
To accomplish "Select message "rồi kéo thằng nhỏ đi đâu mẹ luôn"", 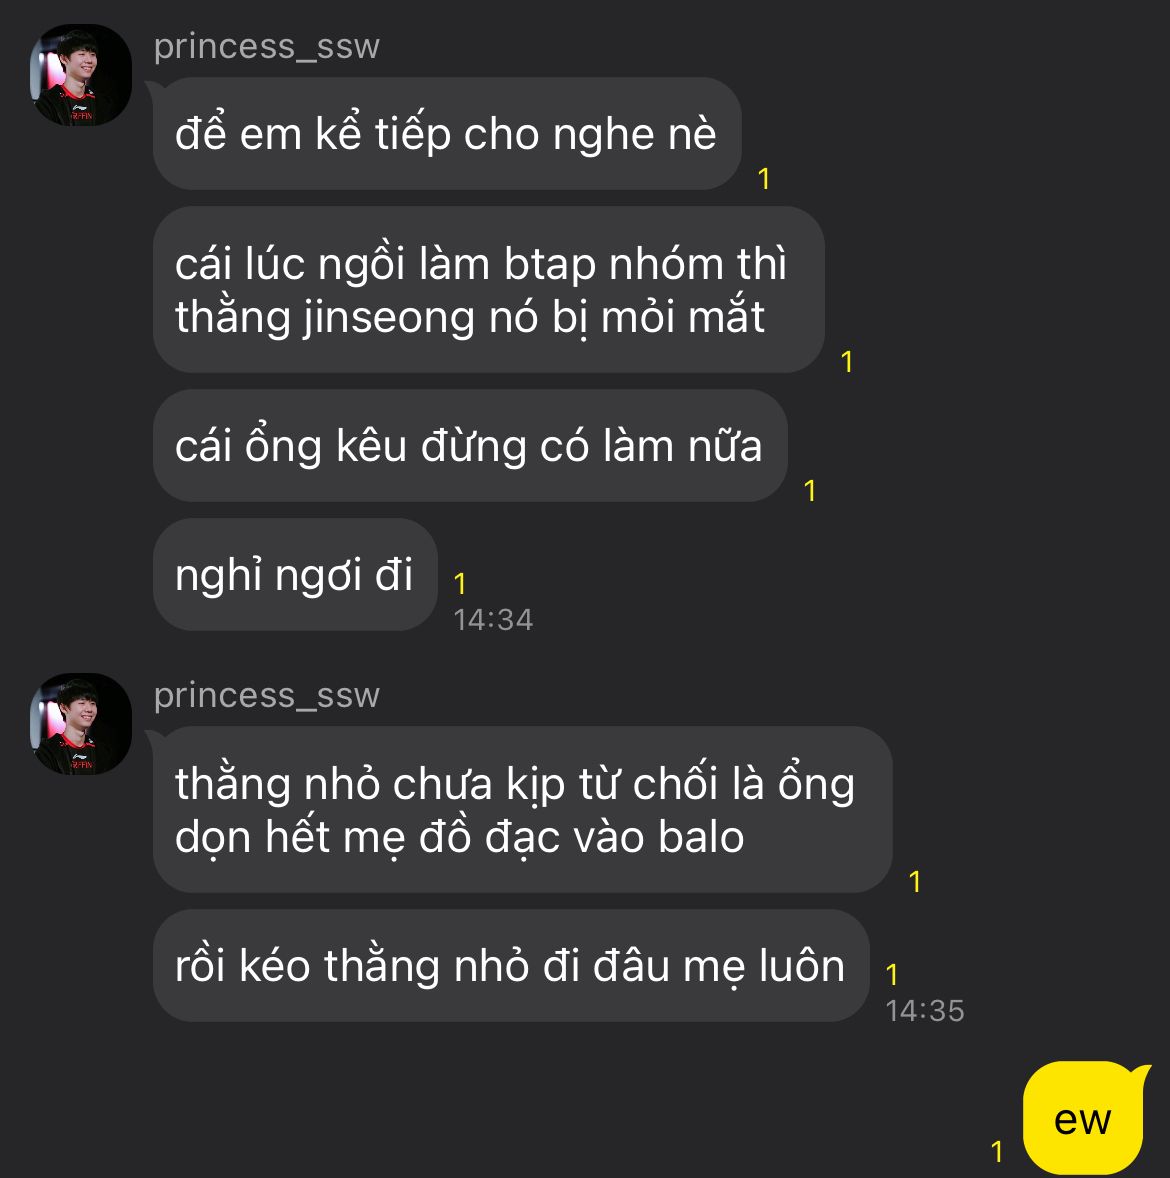I will click(x=511, y=965).
